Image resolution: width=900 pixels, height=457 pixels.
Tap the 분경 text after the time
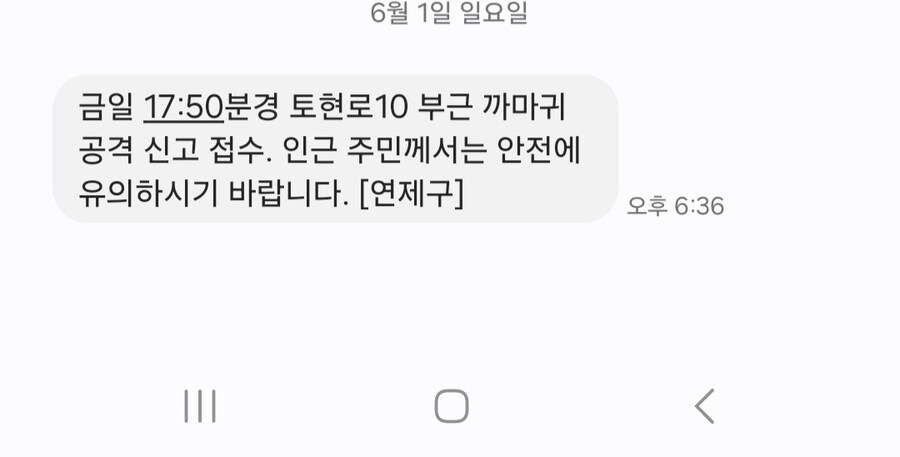point(251,107)
